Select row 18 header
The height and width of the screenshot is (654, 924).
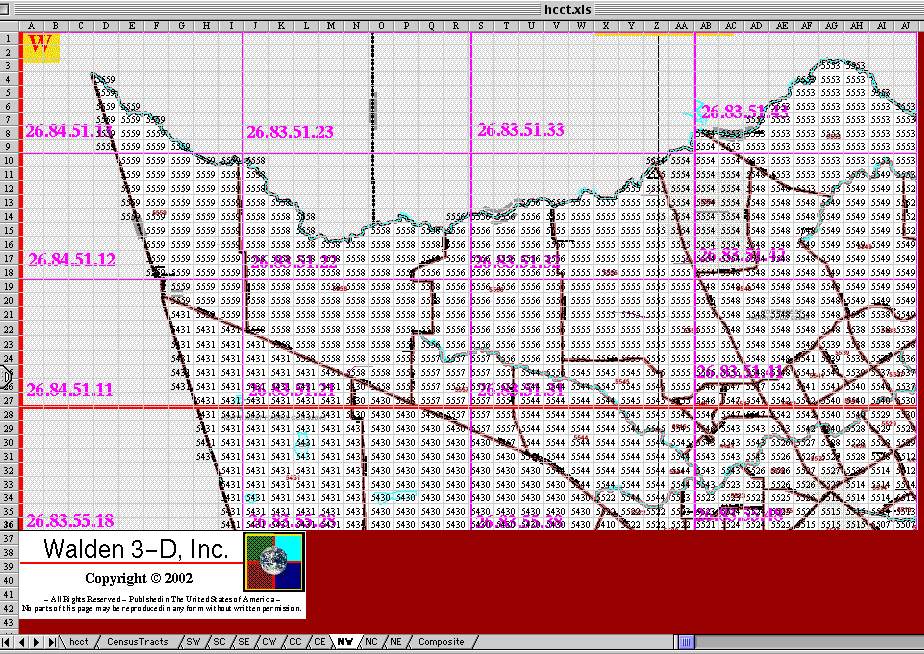coord(9,272)
